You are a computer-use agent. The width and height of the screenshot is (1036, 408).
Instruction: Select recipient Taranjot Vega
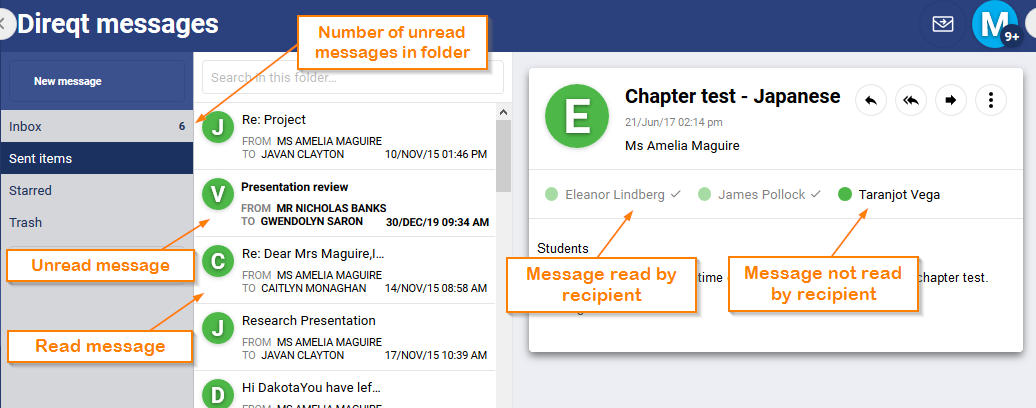[x=898, y=195]
